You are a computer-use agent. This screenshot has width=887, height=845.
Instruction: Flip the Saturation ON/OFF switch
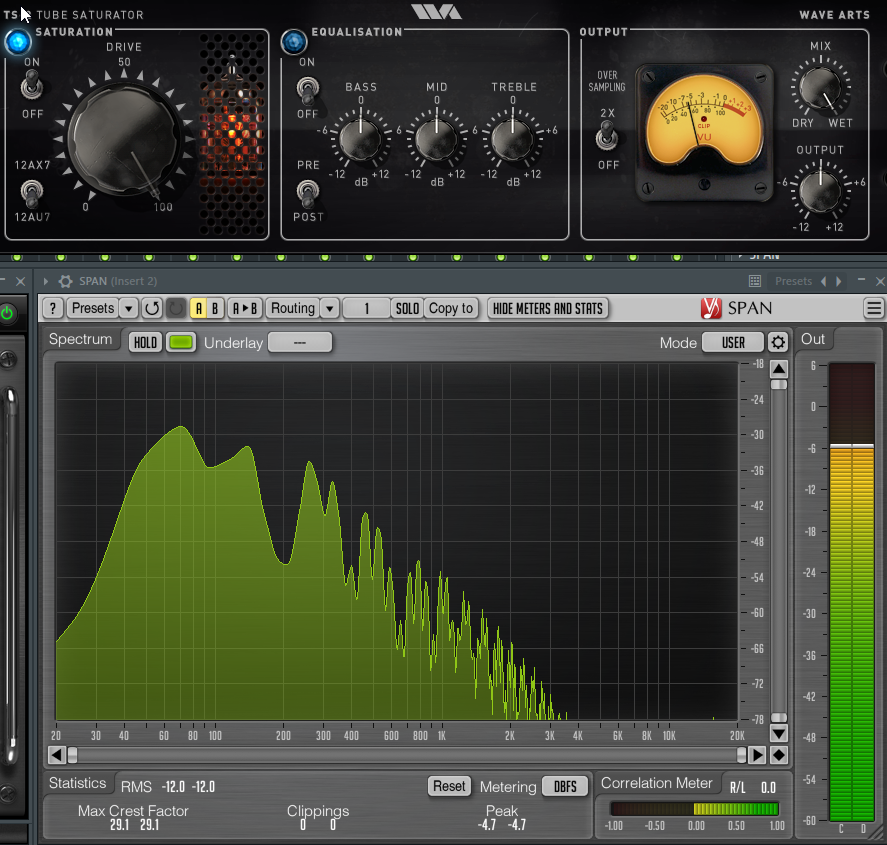pyautogui.click(x=32, y=87)
